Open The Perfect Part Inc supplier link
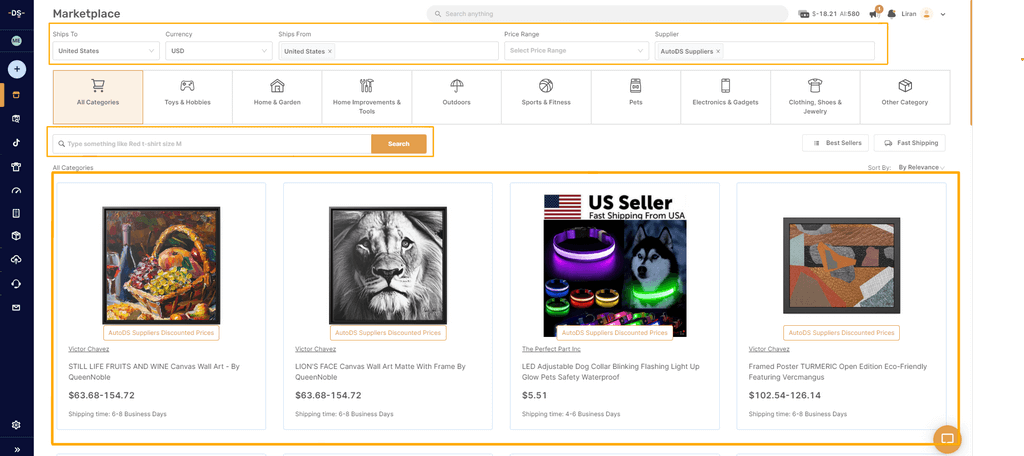This screenshot has width=1024, height=456. tap(551, 349)
